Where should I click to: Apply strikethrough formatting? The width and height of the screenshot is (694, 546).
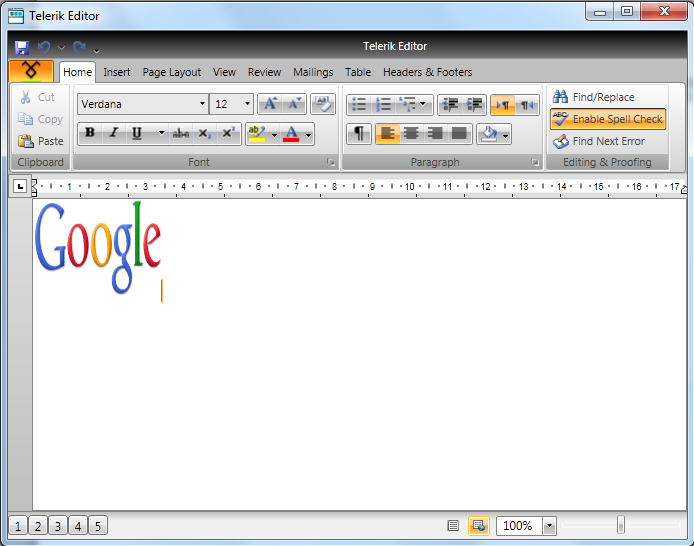(x=181, y=134)
